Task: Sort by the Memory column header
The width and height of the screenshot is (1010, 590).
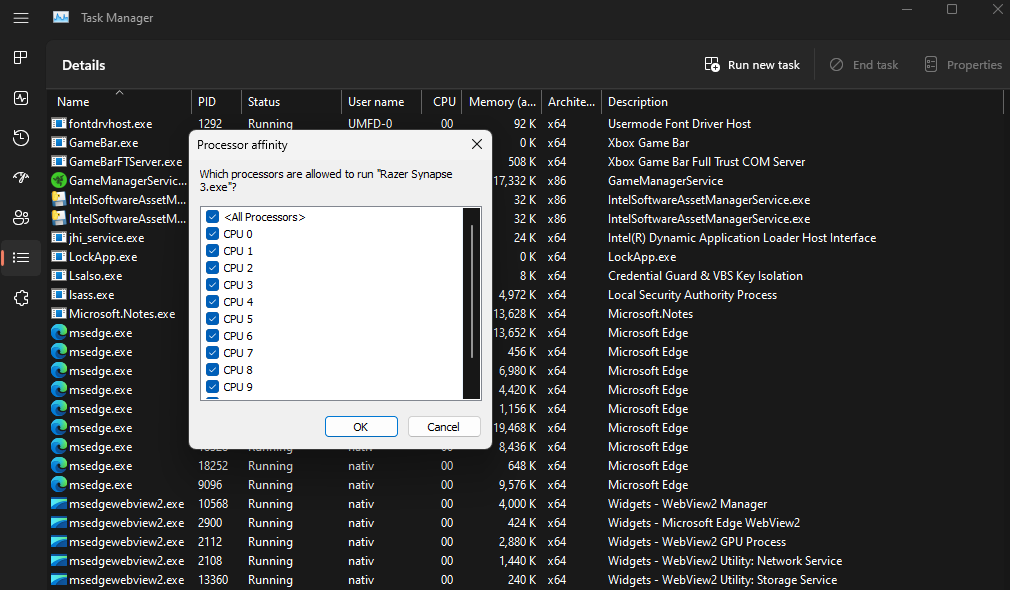Action: tap(502, 102)
